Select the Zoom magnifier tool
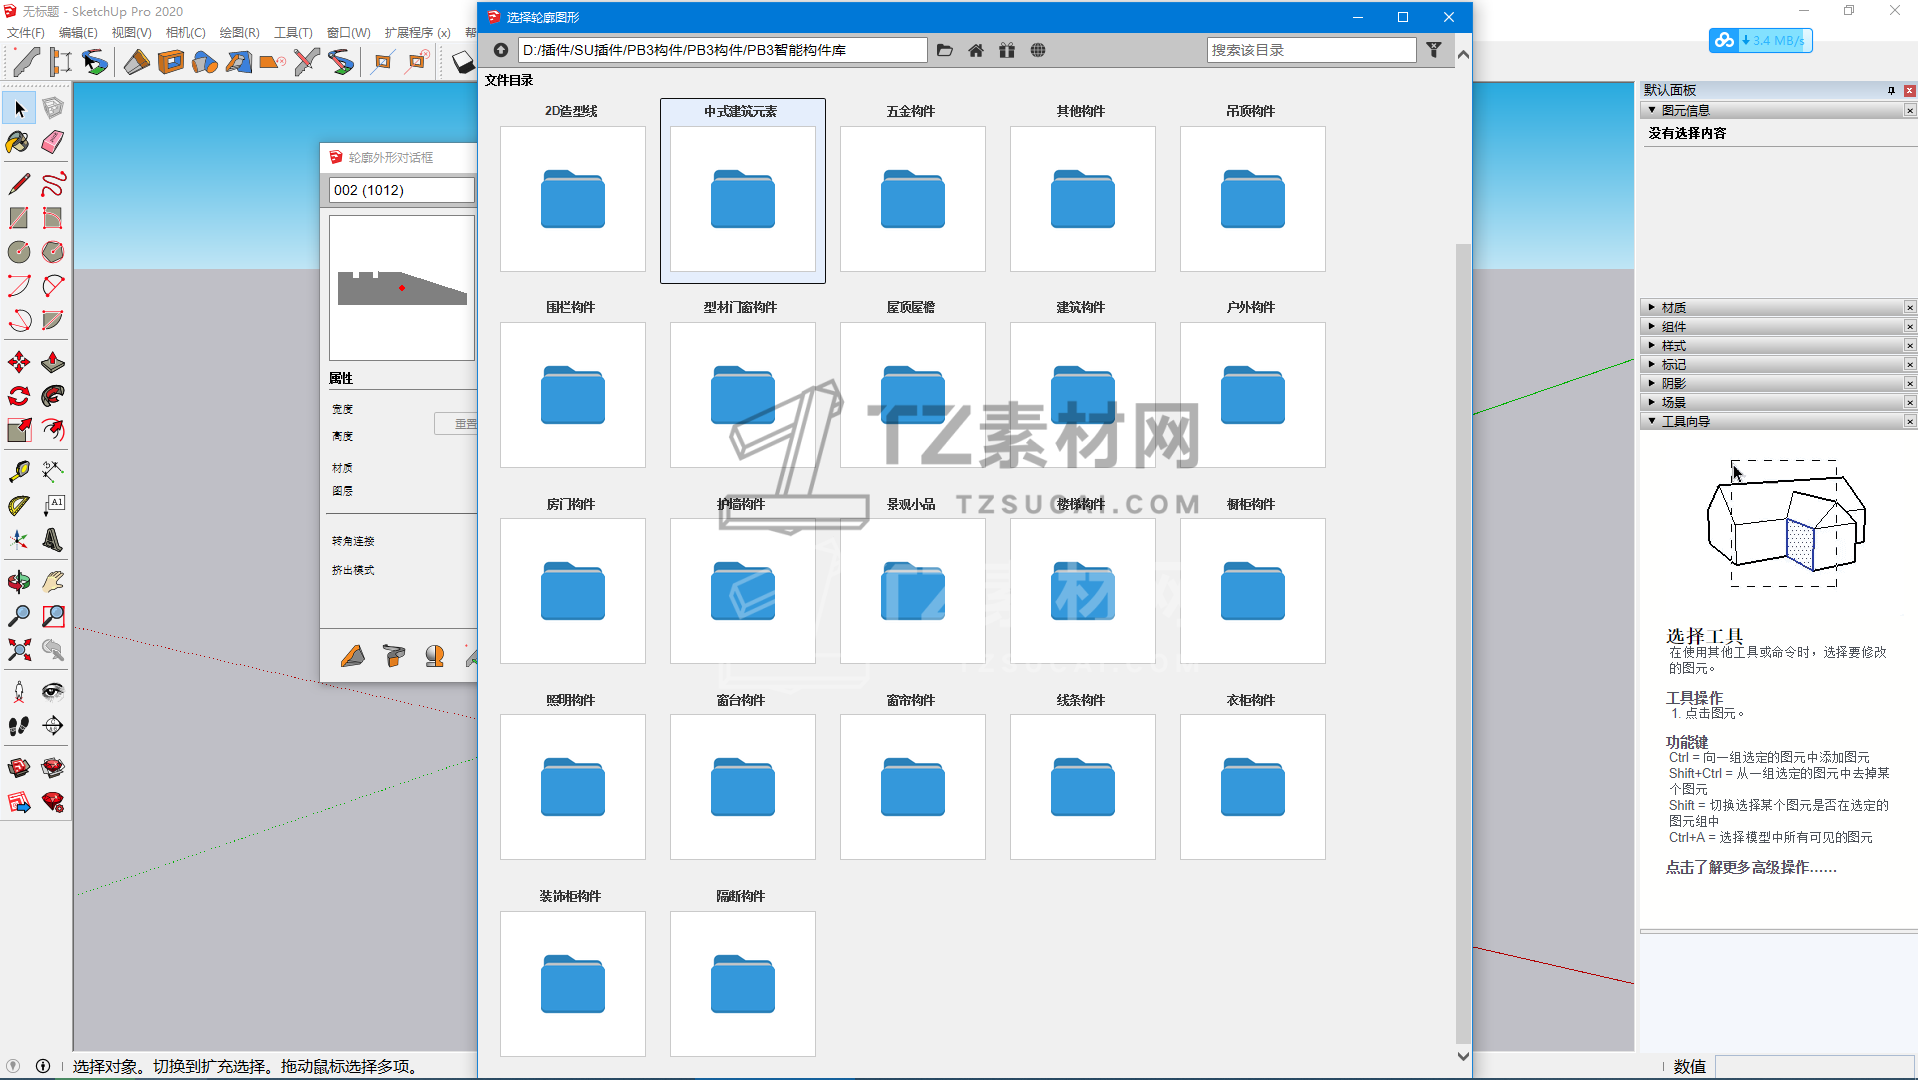 19,616
